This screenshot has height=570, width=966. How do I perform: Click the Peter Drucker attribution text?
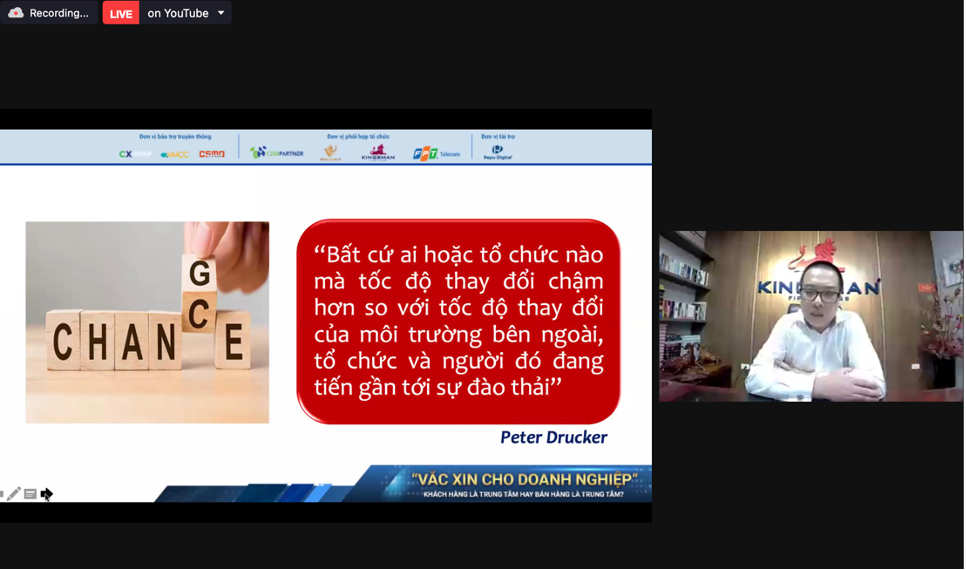tap(553, 437)
